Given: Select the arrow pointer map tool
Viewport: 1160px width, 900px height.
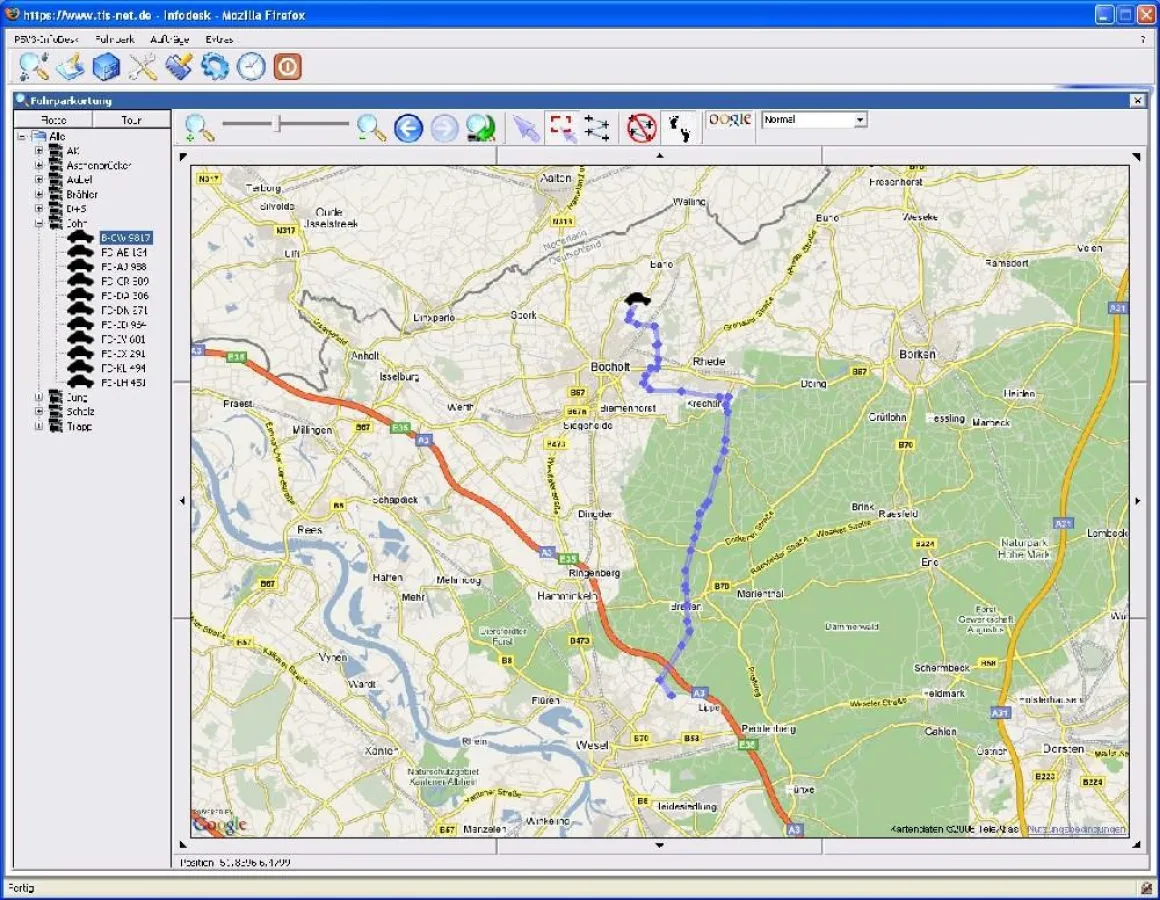Looking at the screenshot, I should [526, 127].
